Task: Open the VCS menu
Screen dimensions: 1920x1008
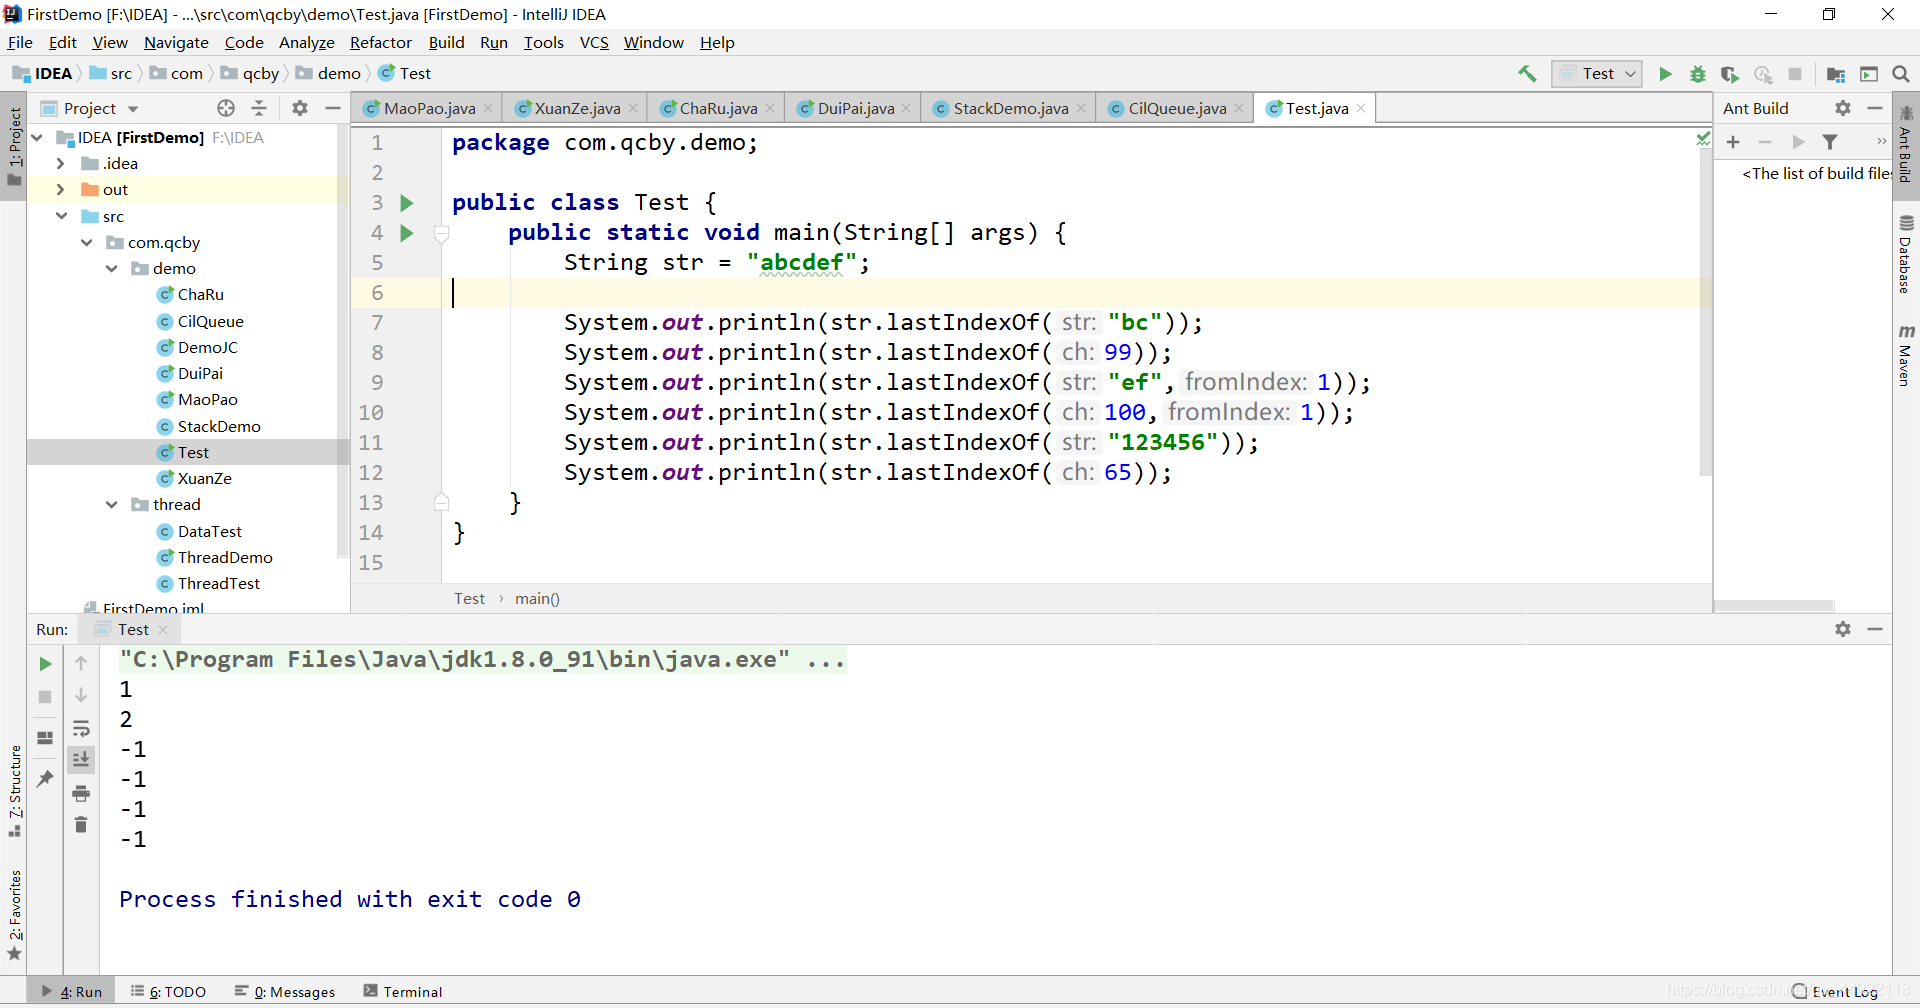Action: 594,42
